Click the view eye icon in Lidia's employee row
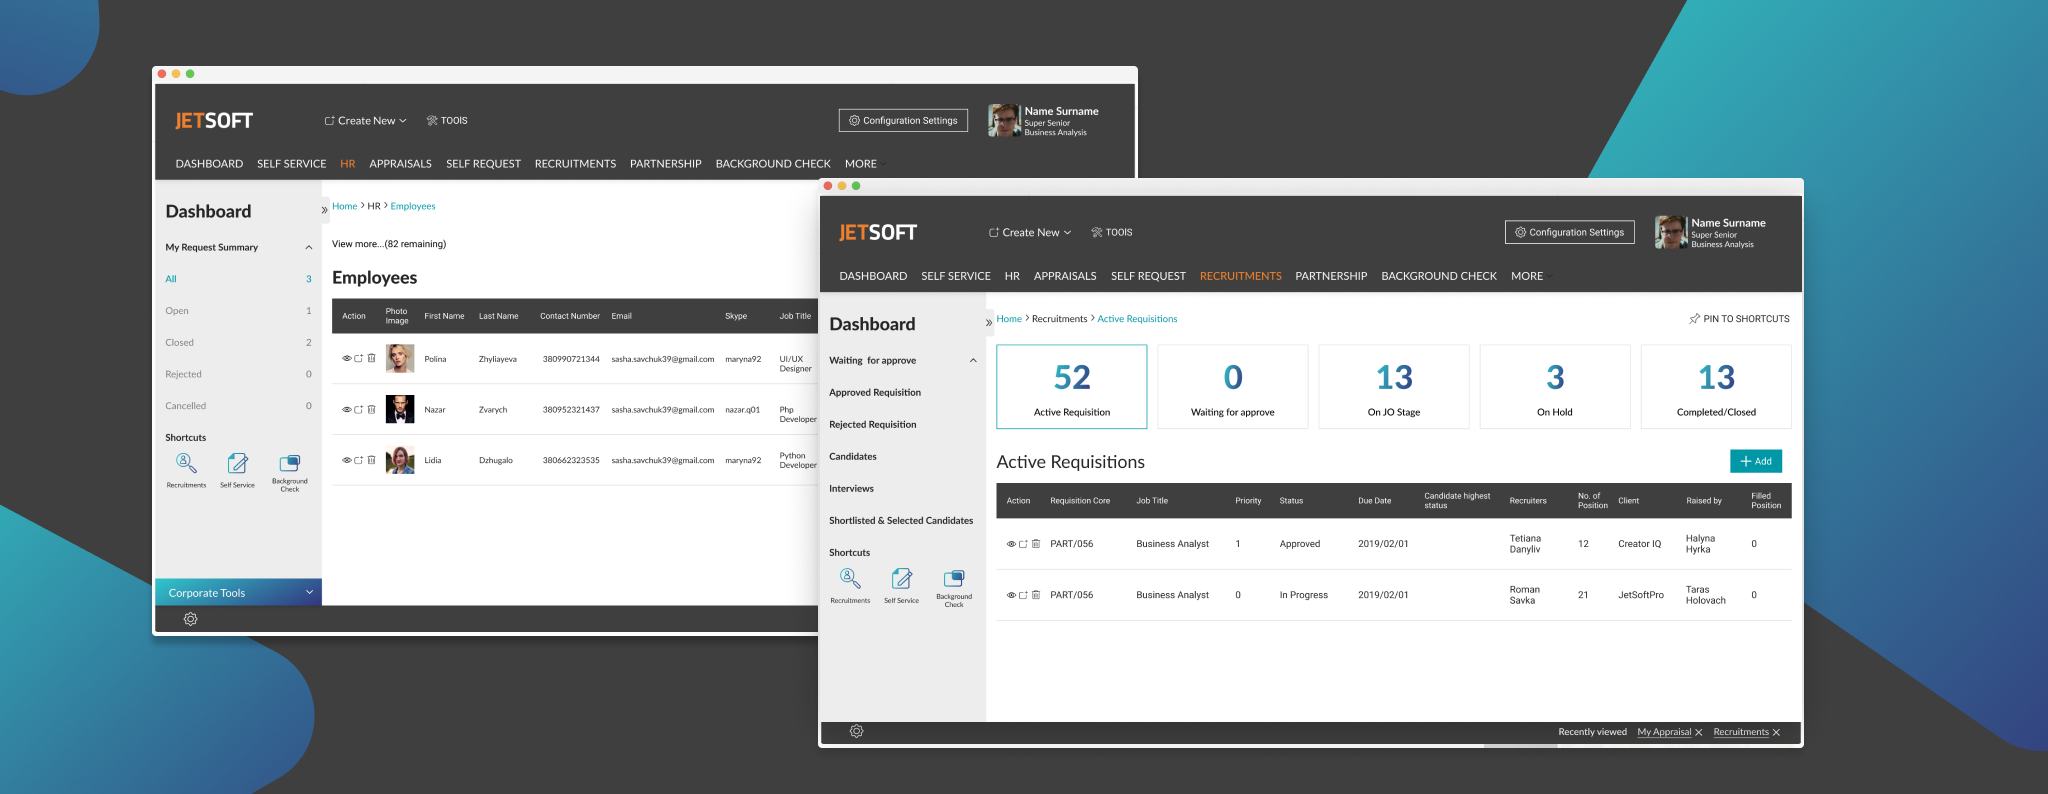The height and width of the screenshot is (794, 2048). pyautogui.click(x=346, y=460)
